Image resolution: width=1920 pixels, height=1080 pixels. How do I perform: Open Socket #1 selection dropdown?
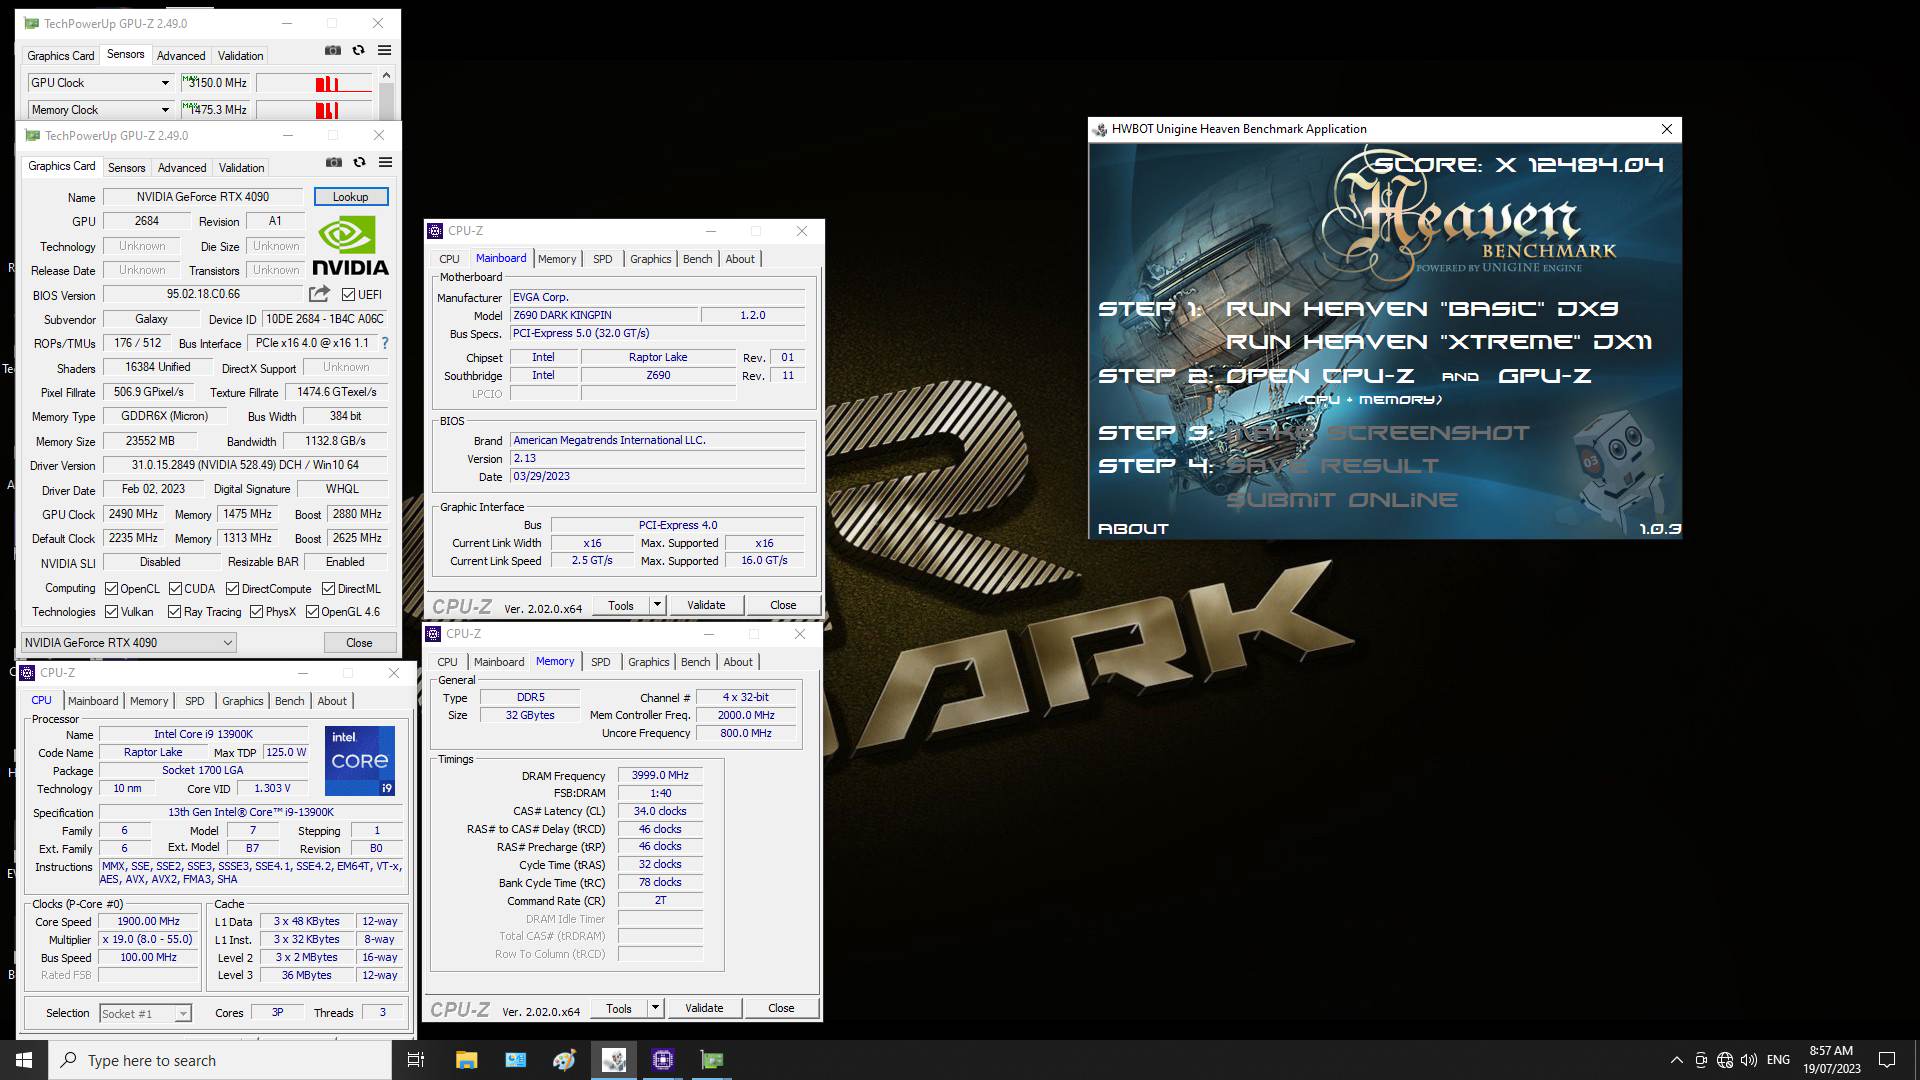pos(145,1014)
